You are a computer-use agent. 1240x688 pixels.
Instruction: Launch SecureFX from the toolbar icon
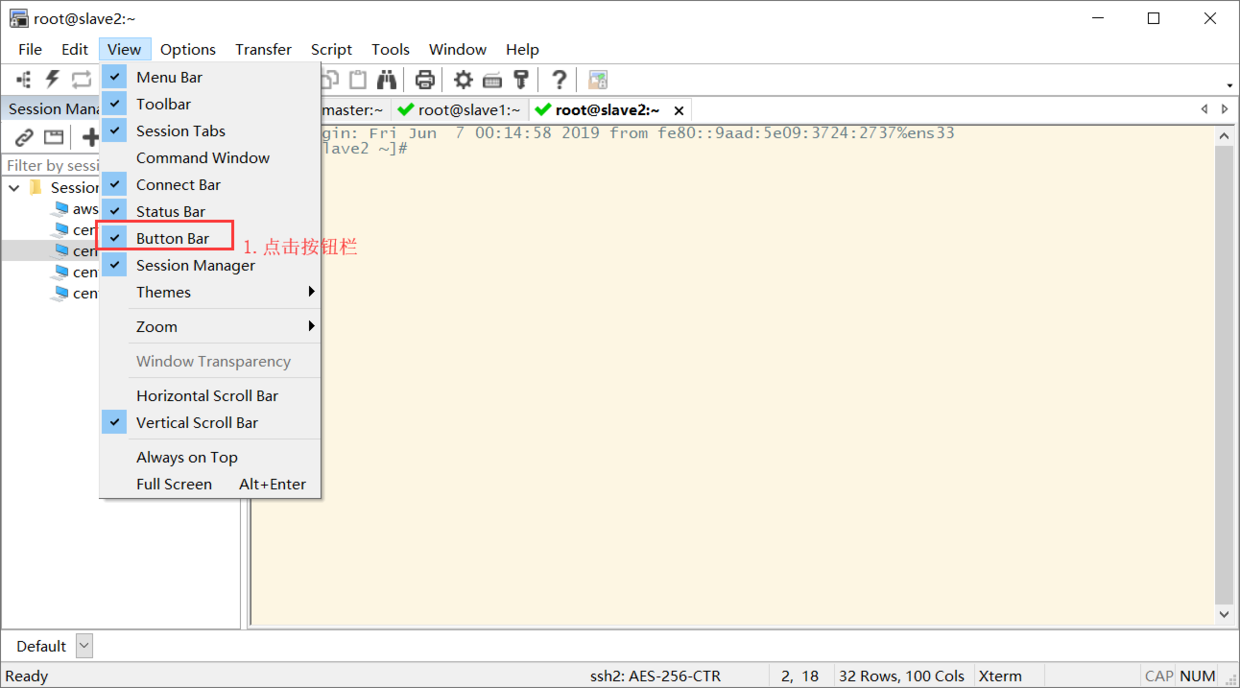tap(598, 80)
